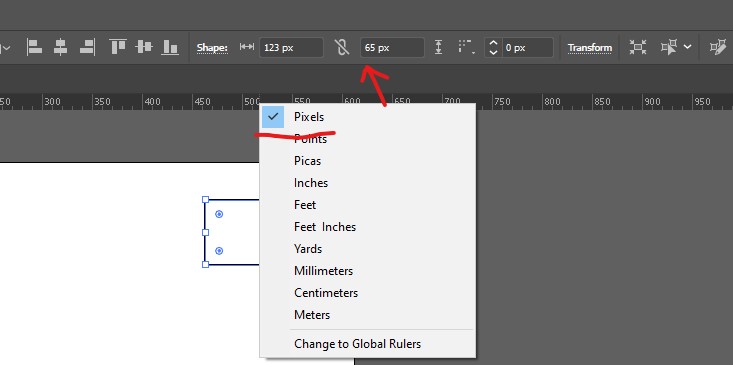Screen dimensions: 733x365
Task: Click the rectangle's upper corner radius widget
Action: (219, 214)
